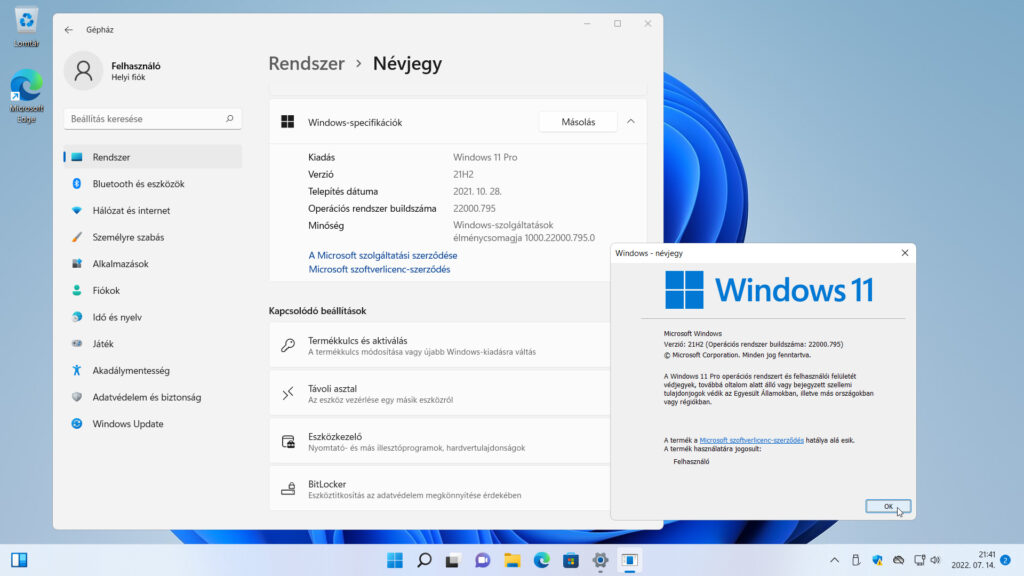
Task: Open the Settings gear on the taskbar
Action: (x=600, y=560)
